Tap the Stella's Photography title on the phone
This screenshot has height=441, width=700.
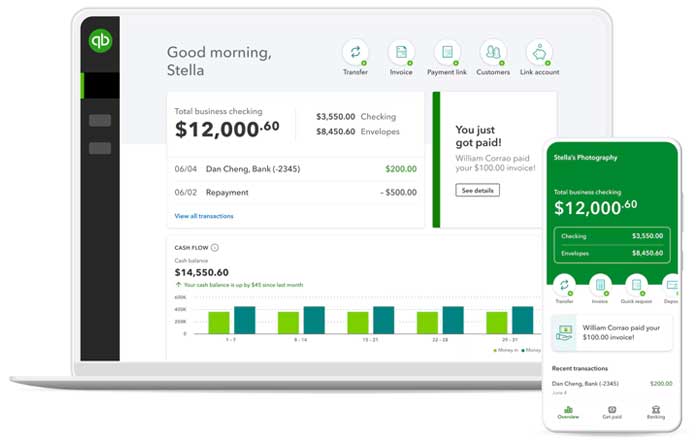(585, 158)
